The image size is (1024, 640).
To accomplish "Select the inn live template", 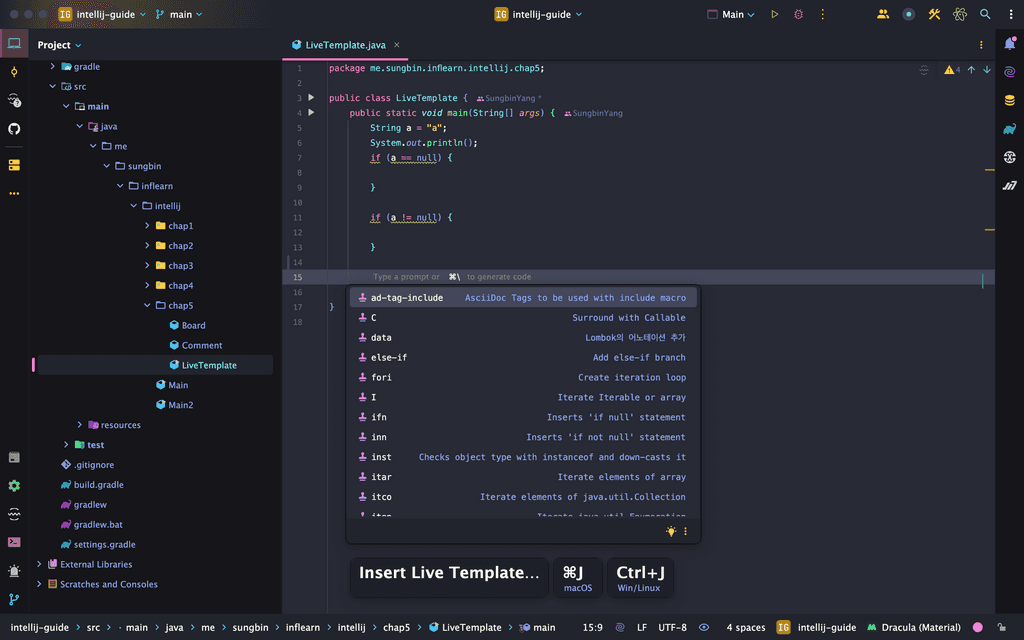I will pos(522,437).
